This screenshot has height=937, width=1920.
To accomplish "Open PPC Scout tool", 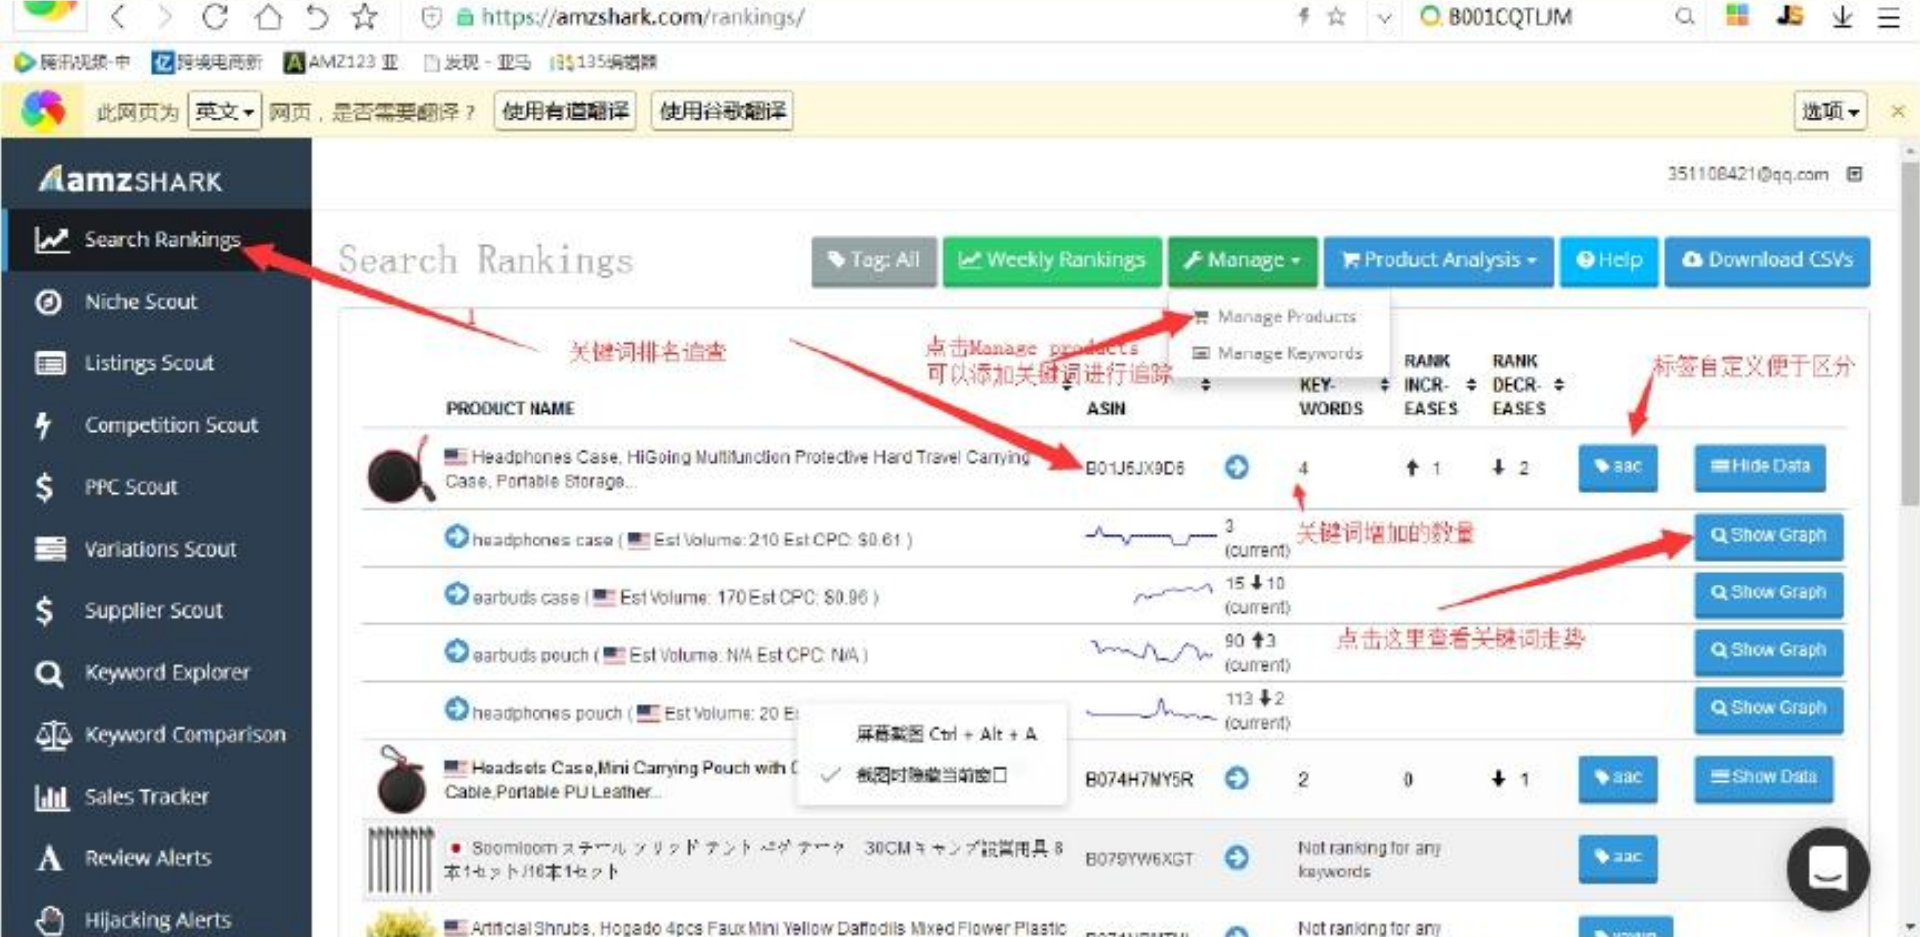I will coord(130,487).
